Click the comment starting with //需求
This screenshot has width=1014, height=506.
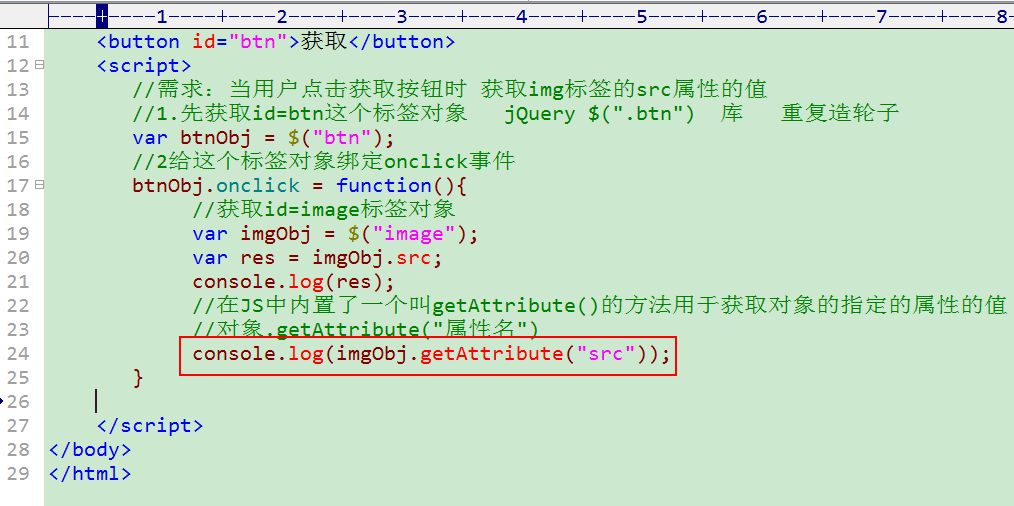click(449, 90)
